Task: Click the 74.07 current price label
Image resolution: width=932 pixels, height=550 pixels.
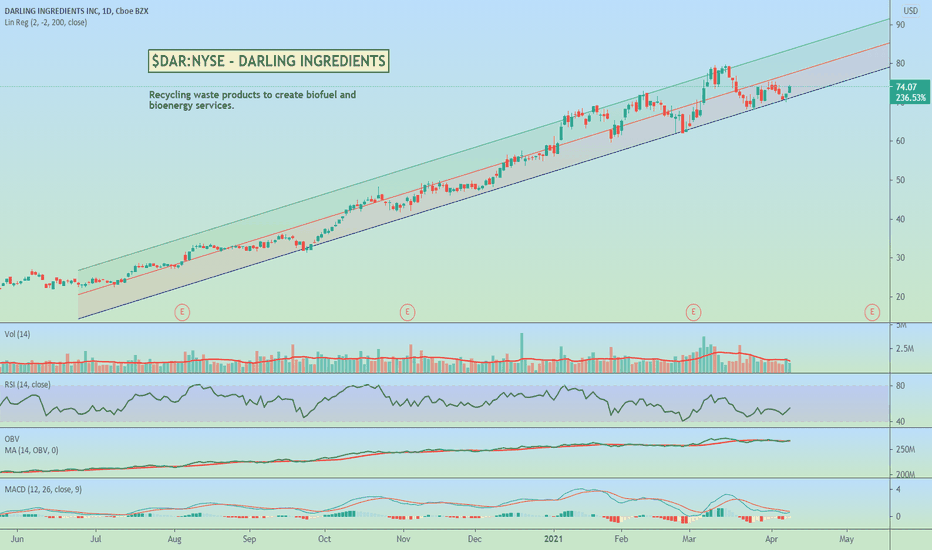Action: tap(906, 87)
